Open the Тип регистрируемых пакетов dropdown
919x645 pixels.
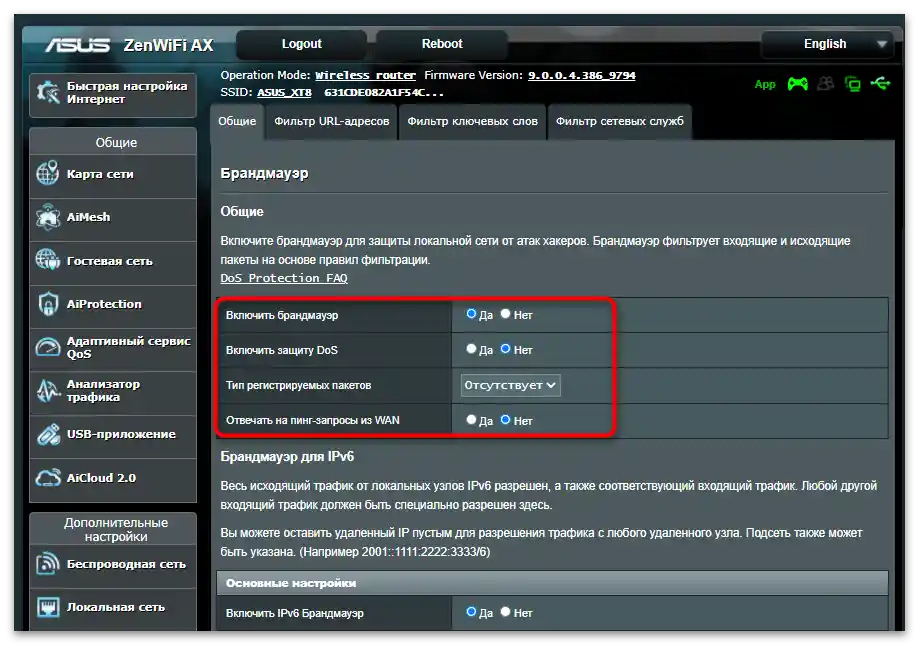click(x=510, y=385)
